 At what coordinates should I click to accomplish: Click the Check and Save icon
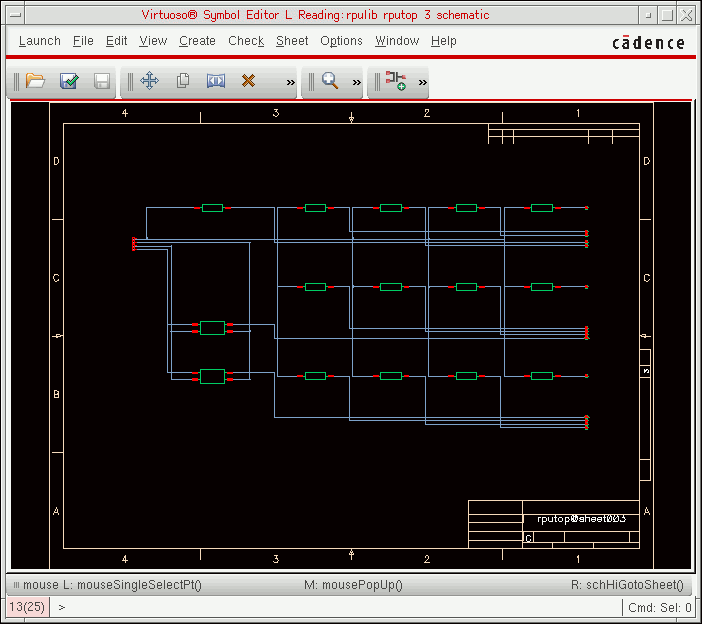click(69, 81)
